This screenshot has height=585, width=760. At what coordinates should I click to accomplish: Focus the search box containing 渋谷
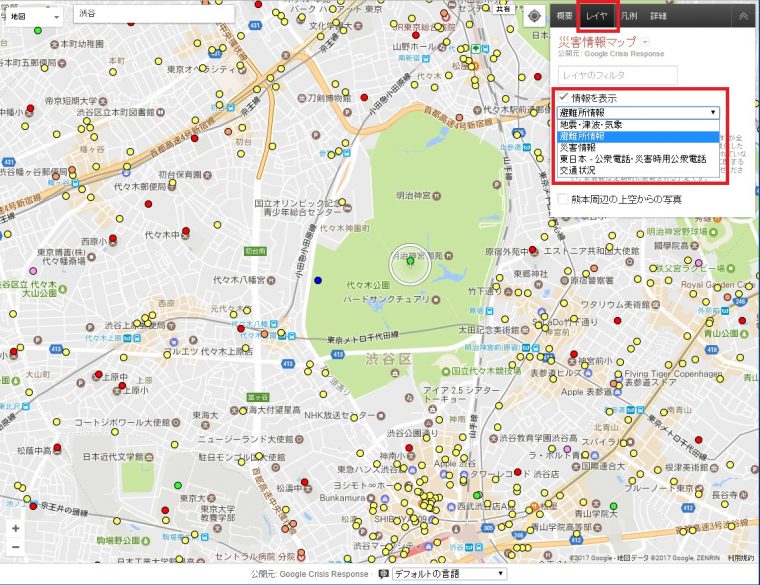[154, 14]
